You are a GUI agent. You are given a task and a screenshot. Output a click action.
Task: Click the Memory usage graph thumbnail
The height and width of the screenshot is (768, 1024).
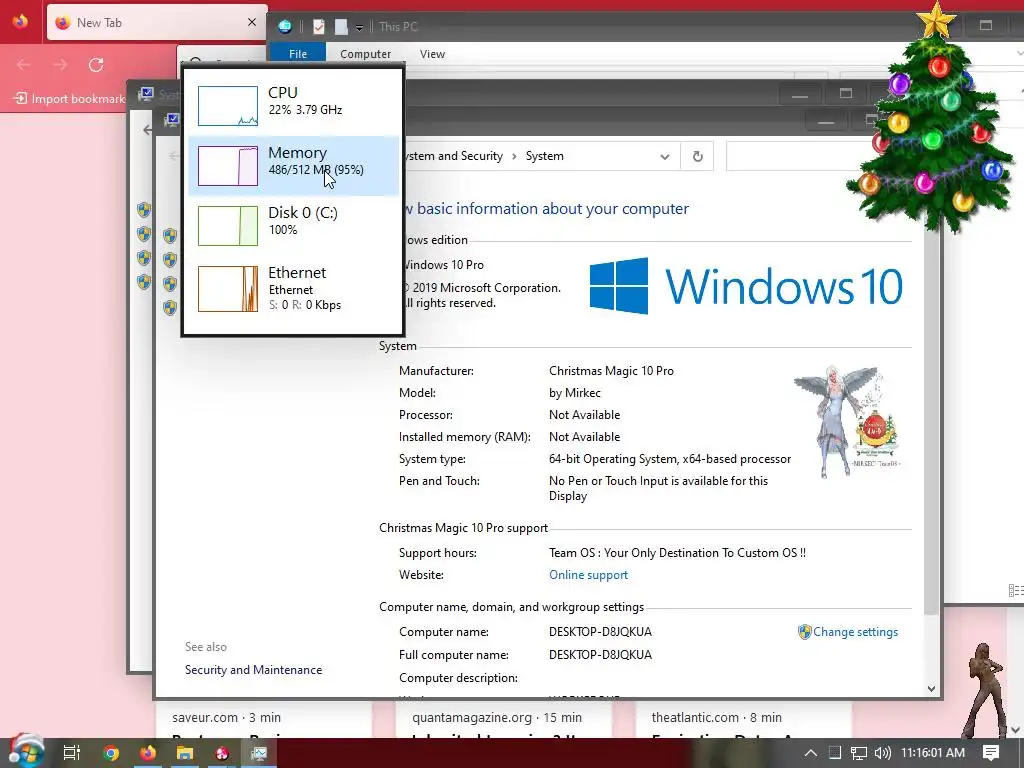[x=228, y=166]
